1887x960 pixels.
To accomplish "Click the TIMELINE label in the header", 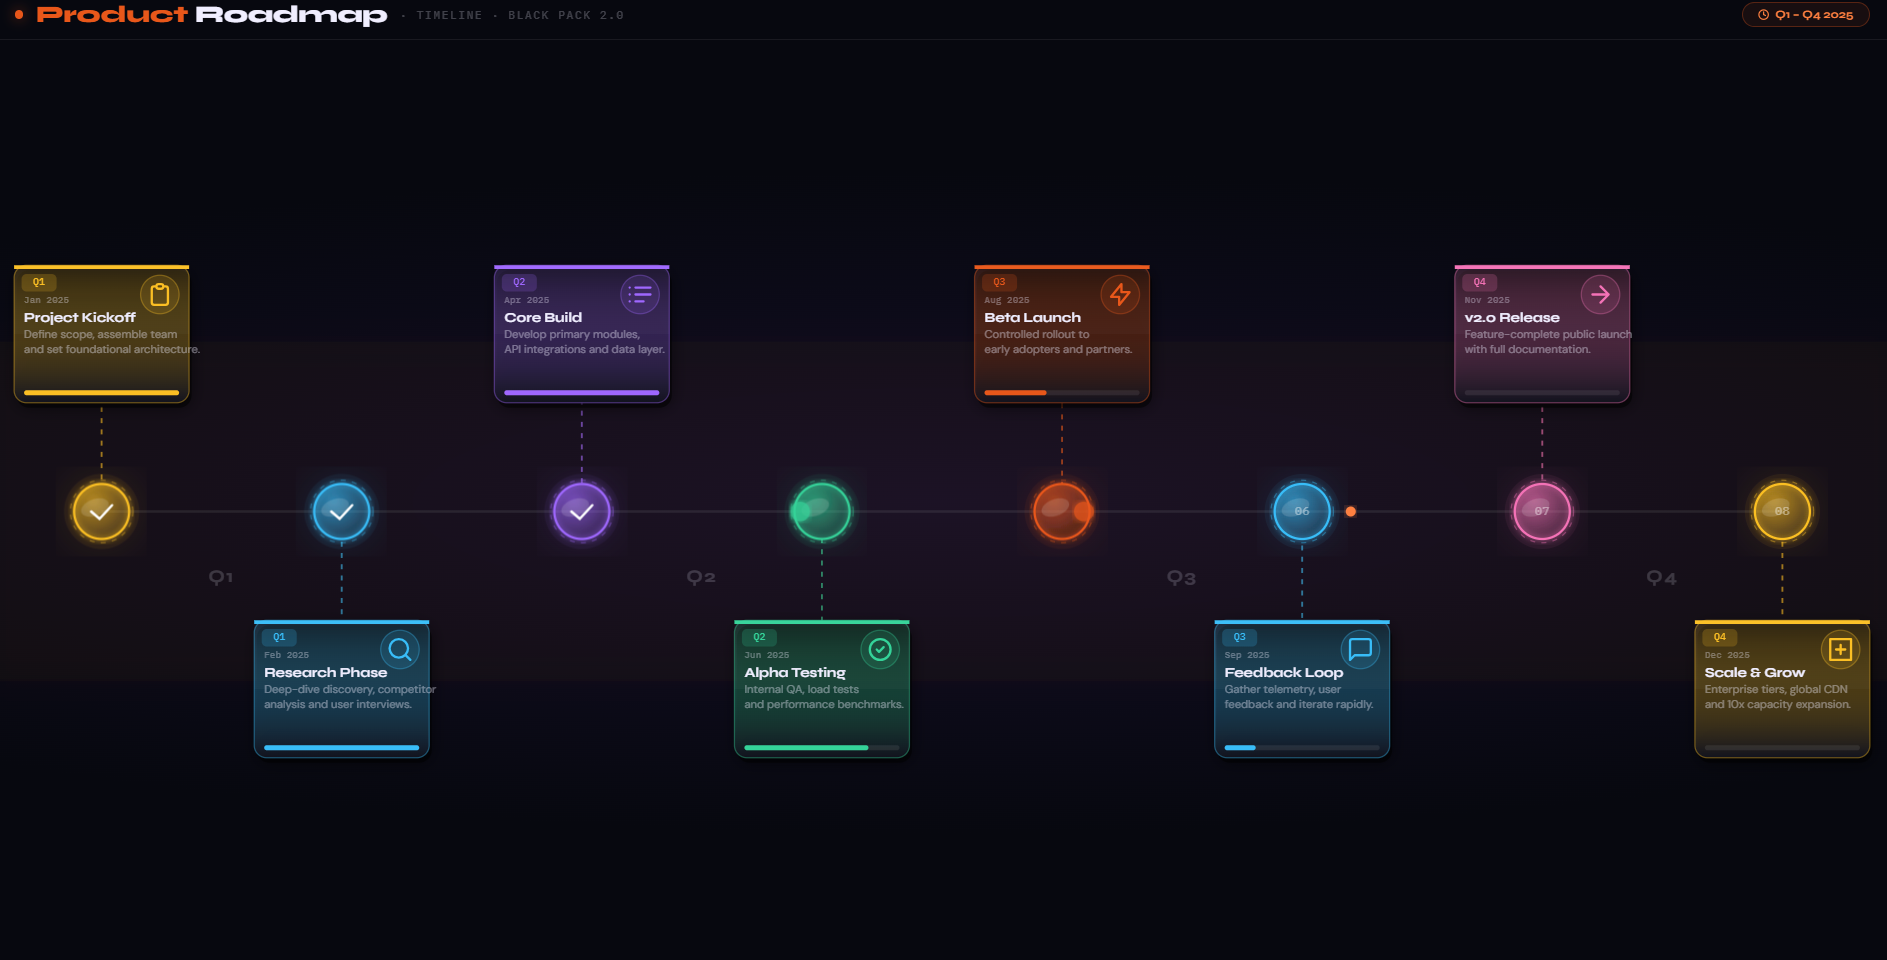I will (449, 15).
